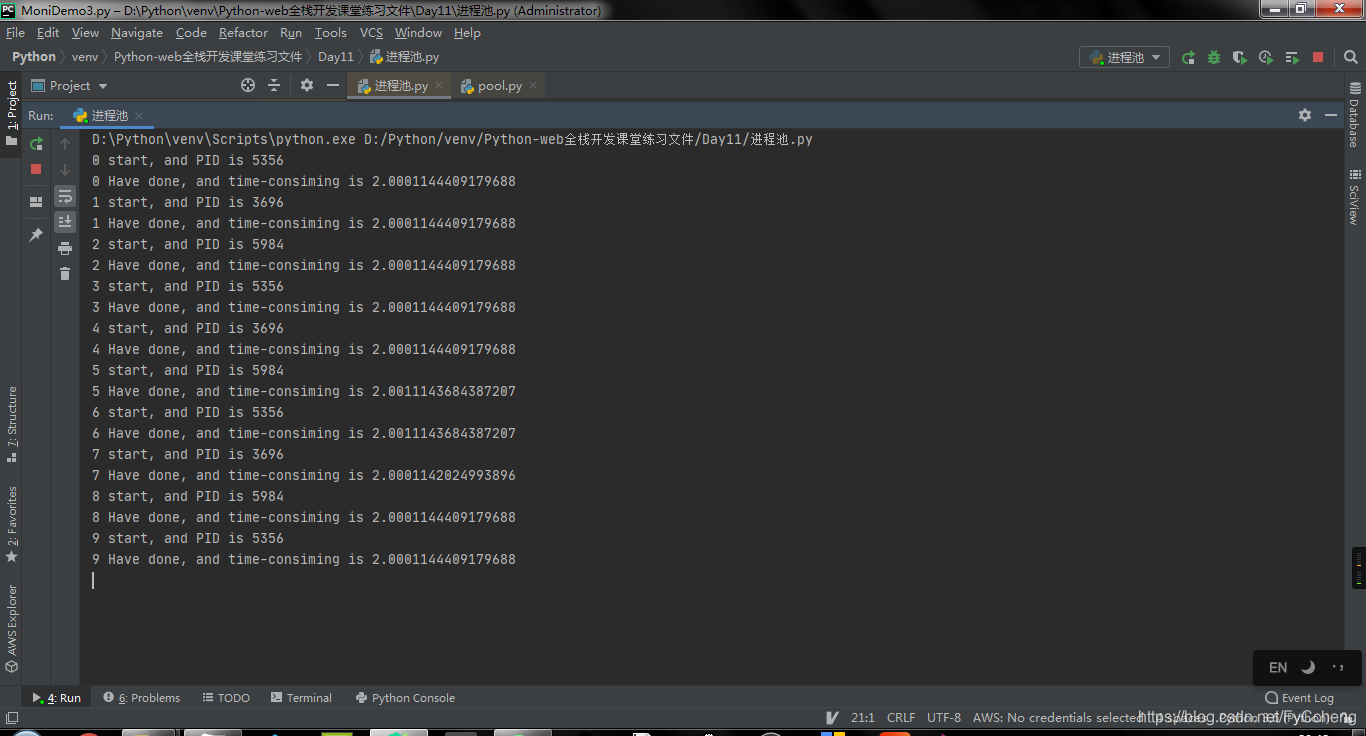This screenshot has width=1366, height=736.
Task: Open the Terminal bottom tab
Action: coord(300,698)
